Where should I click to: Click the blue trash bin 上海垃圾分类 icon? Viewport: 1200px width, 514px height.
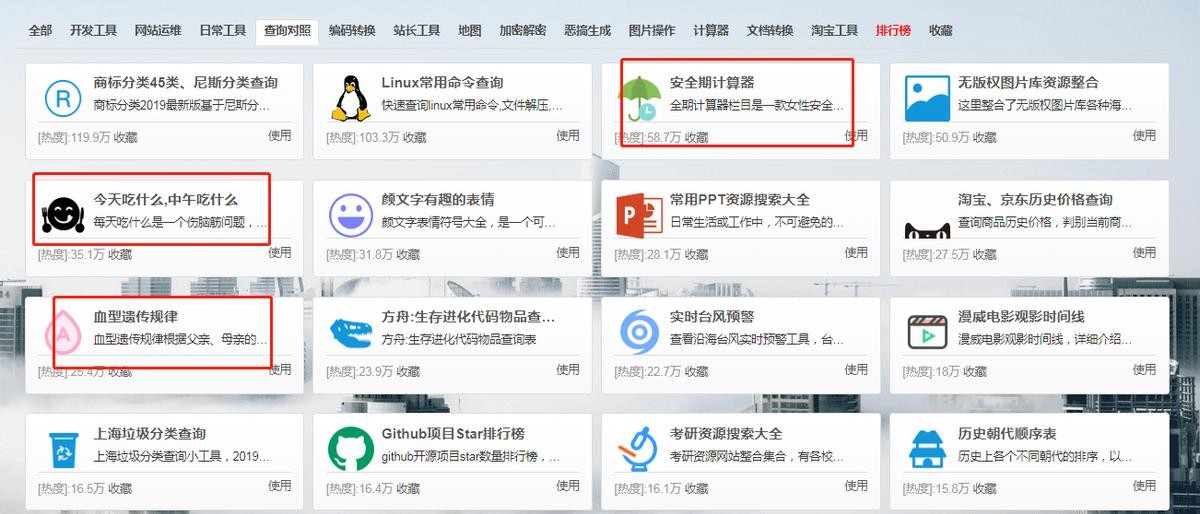coord(63,450)
